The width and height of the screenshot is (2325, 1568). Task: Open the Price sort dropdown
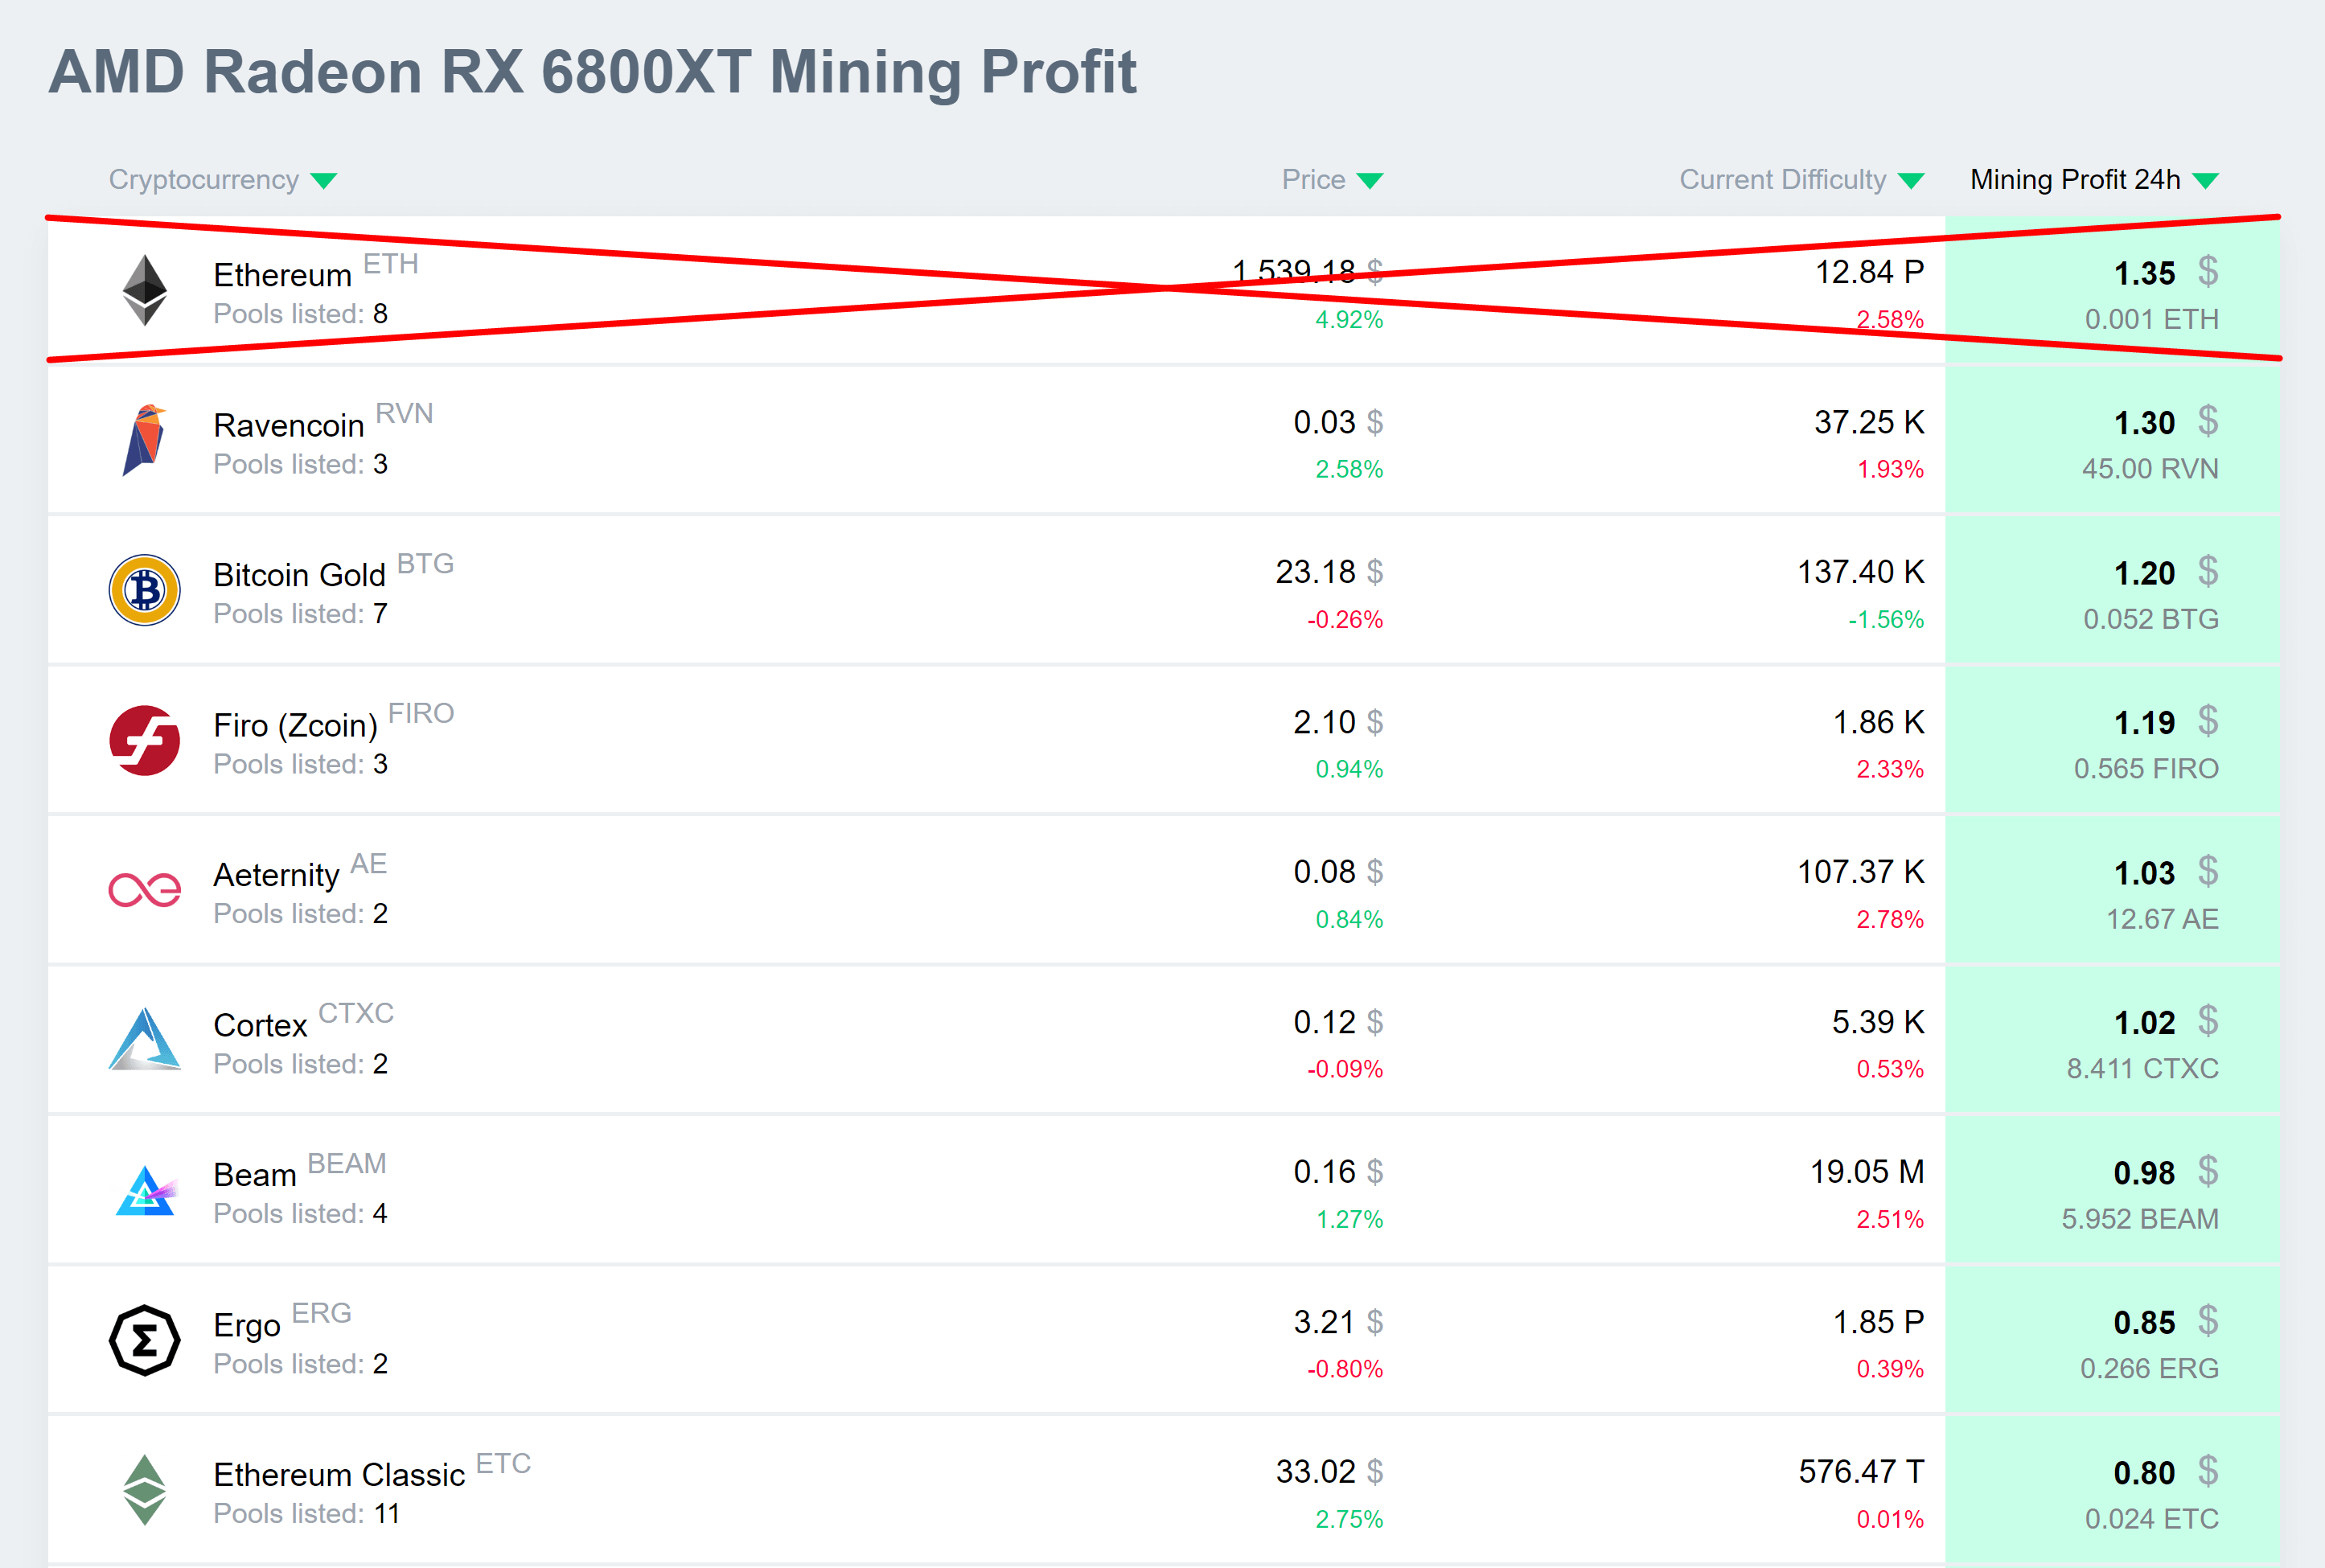1372,180
